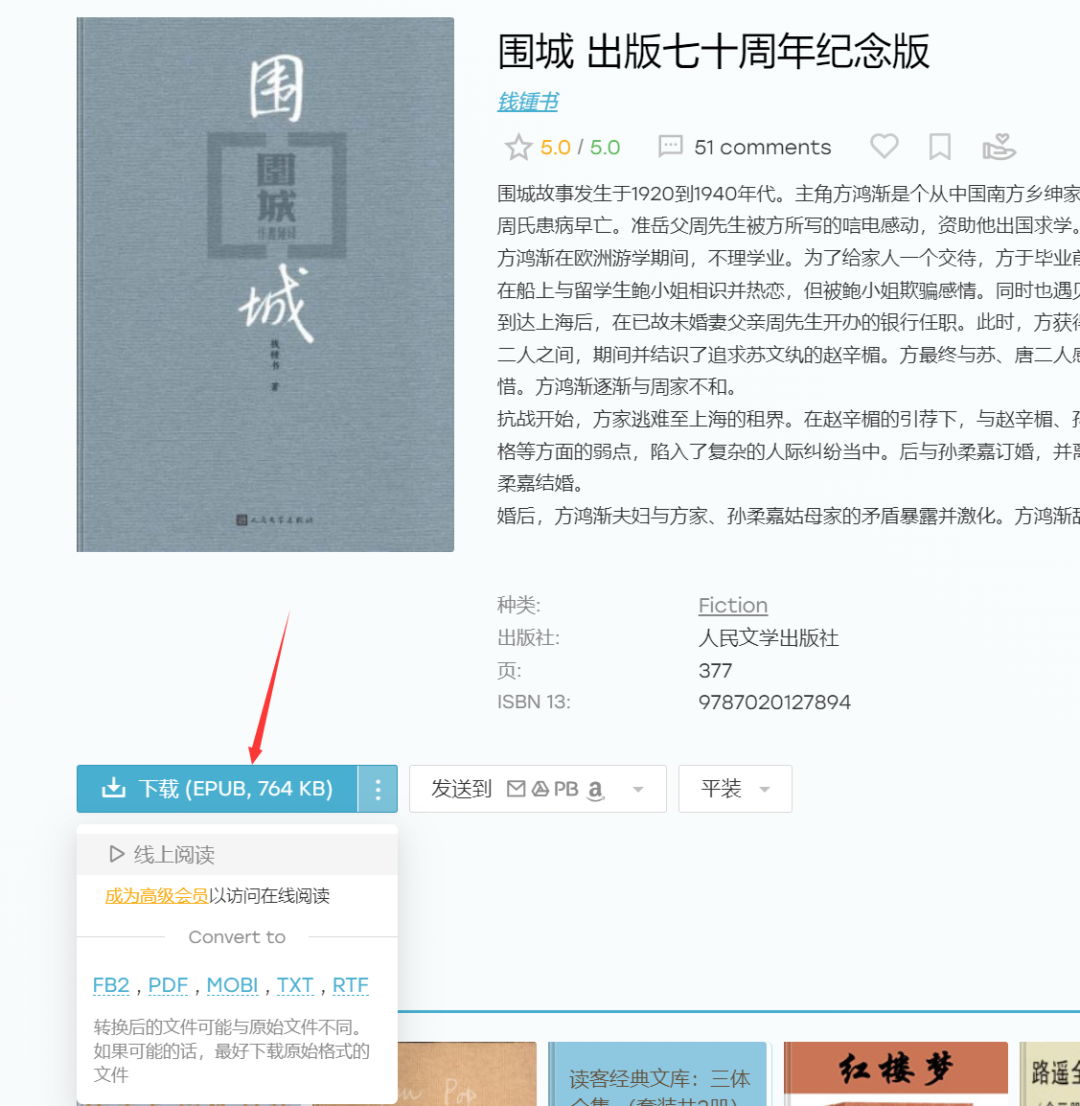The width and height of the screenshot is (1080, 1106).
Task: Click the gift-hand donate icon
Action: (x=998, y=146)
